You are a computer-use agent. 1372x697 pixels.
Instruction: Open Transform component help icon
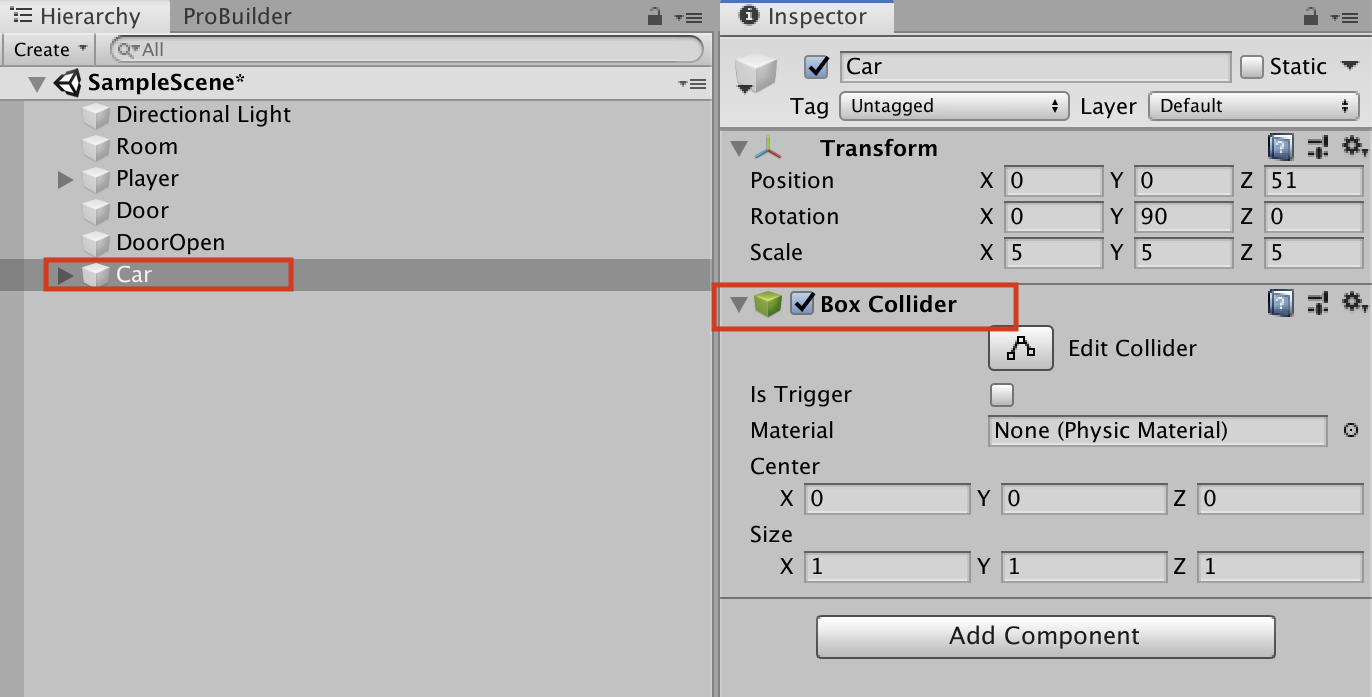1280,148
